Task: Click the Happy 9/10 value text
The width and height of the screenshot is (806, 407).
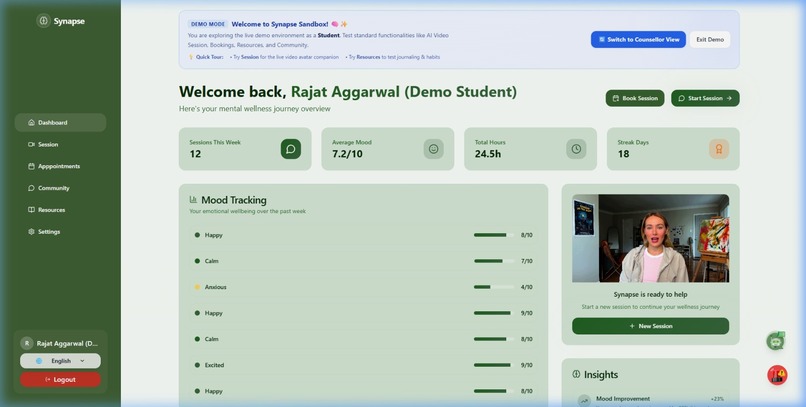Action: click(526, 313)
